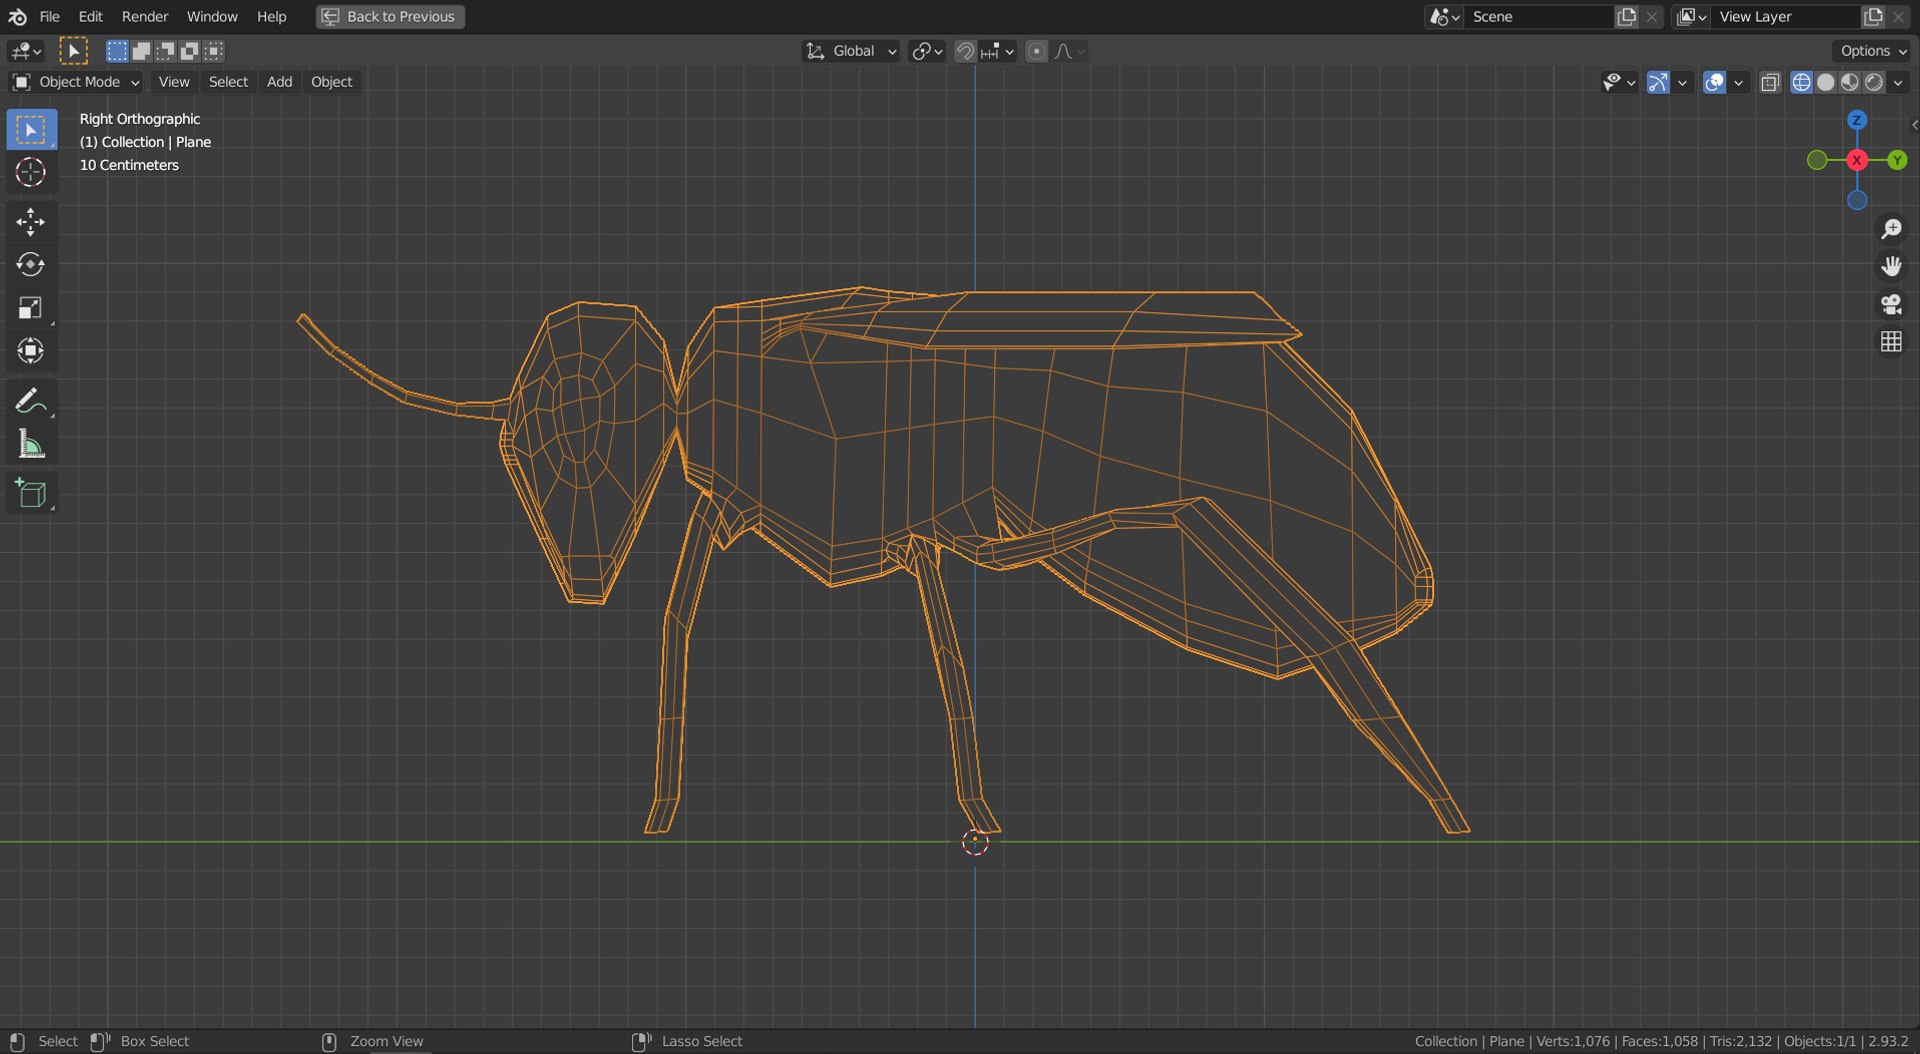Click the Y axis on navigation gizmo
The width and height of the screenshot is (1920, 1054).
[1897, 160]
